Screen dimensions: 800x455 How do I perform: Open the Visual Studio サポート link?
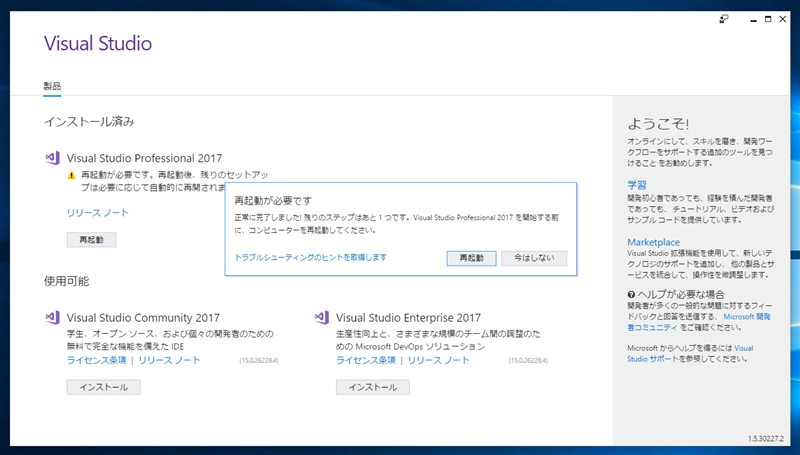point(690,353)
